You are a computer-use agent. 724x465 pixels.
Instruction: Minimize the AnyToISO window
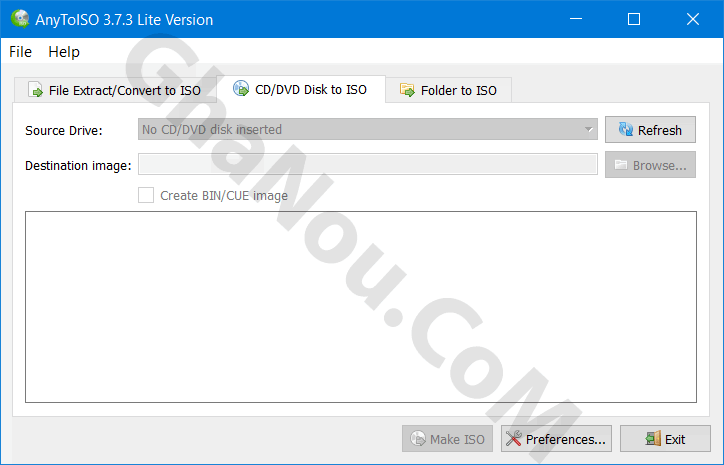point(575,19)
